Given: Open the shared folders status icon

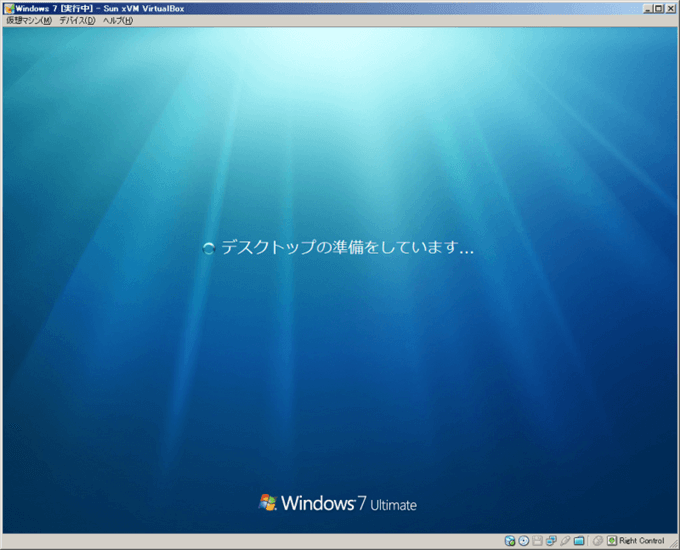Looking at the screenshot, I should coord(580,541).
